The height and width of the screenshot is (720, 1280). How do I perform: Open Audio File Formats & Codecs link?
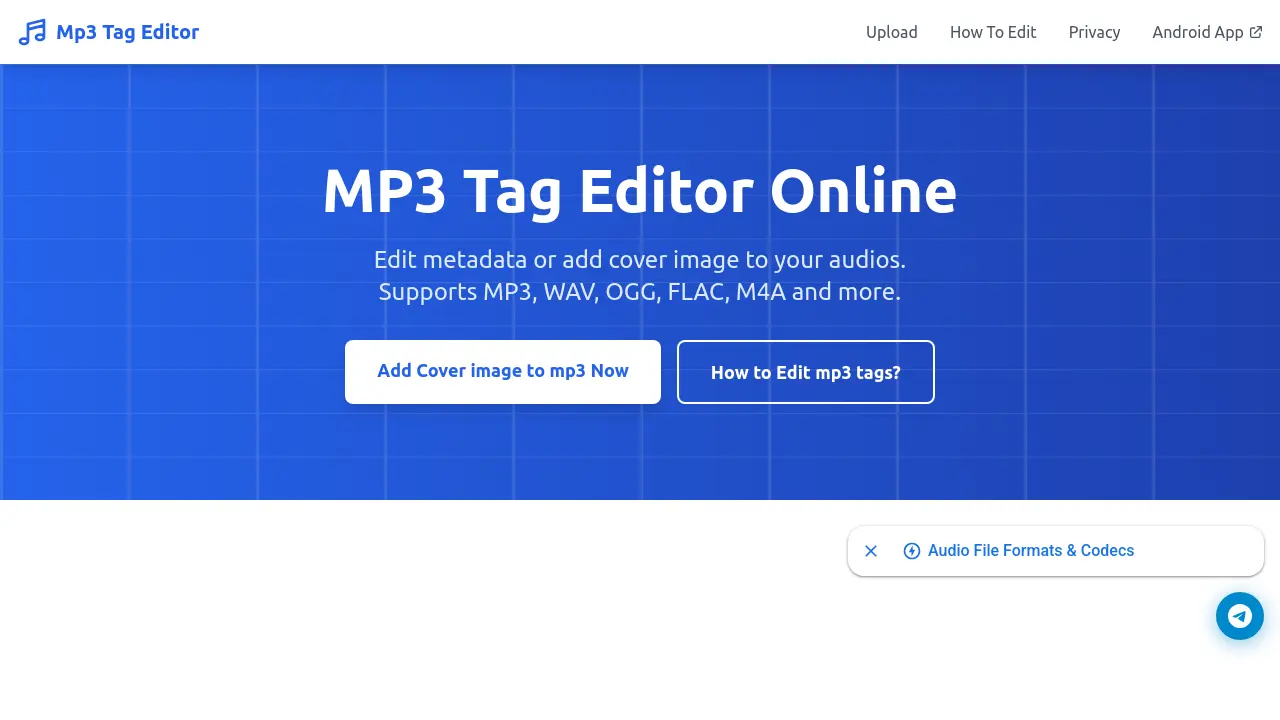coord(1031,551)
